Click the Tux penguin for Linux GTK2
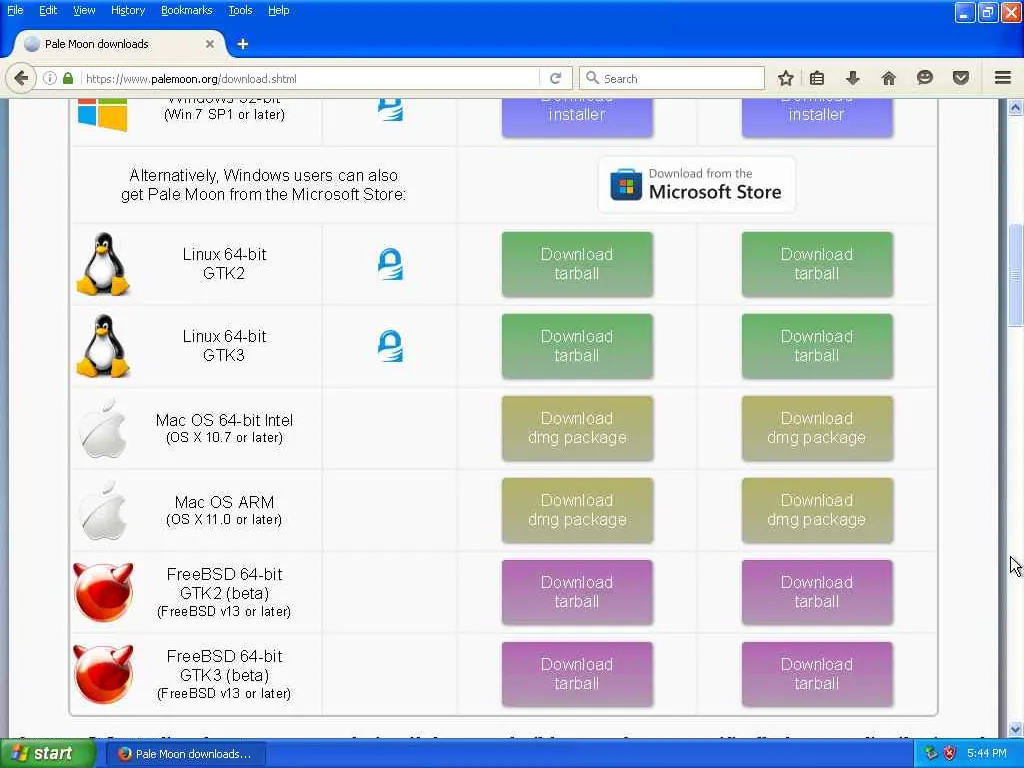This screenshot has height=768, width=1024. [103, 264]
